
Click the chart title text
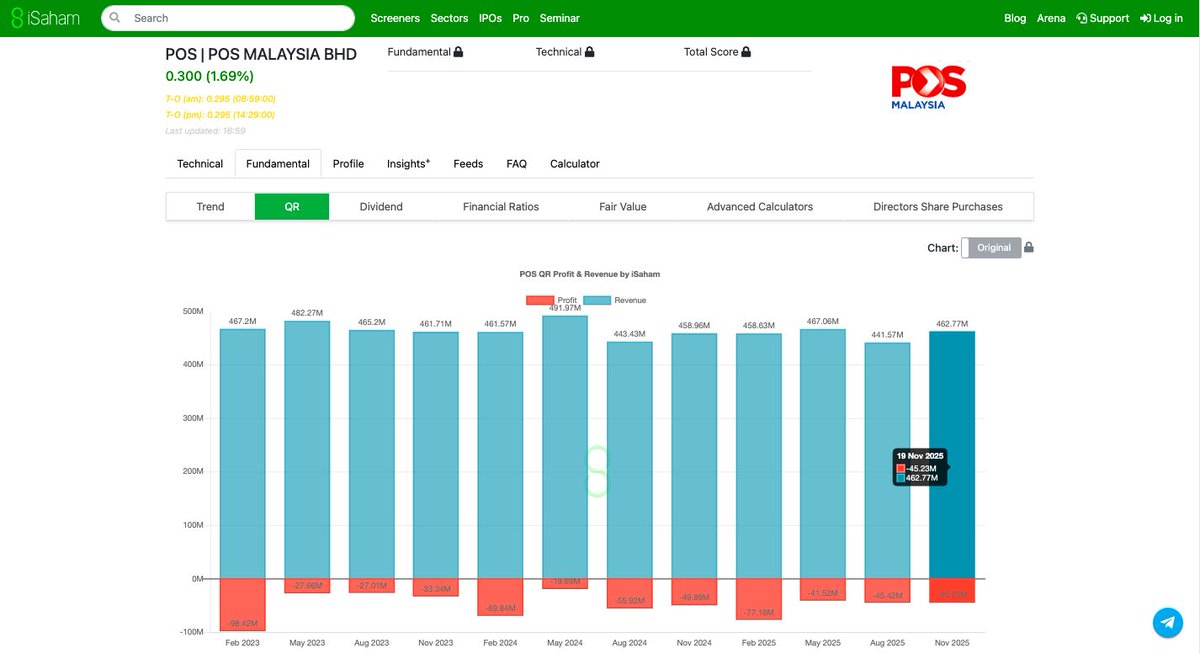coord(590,273)
